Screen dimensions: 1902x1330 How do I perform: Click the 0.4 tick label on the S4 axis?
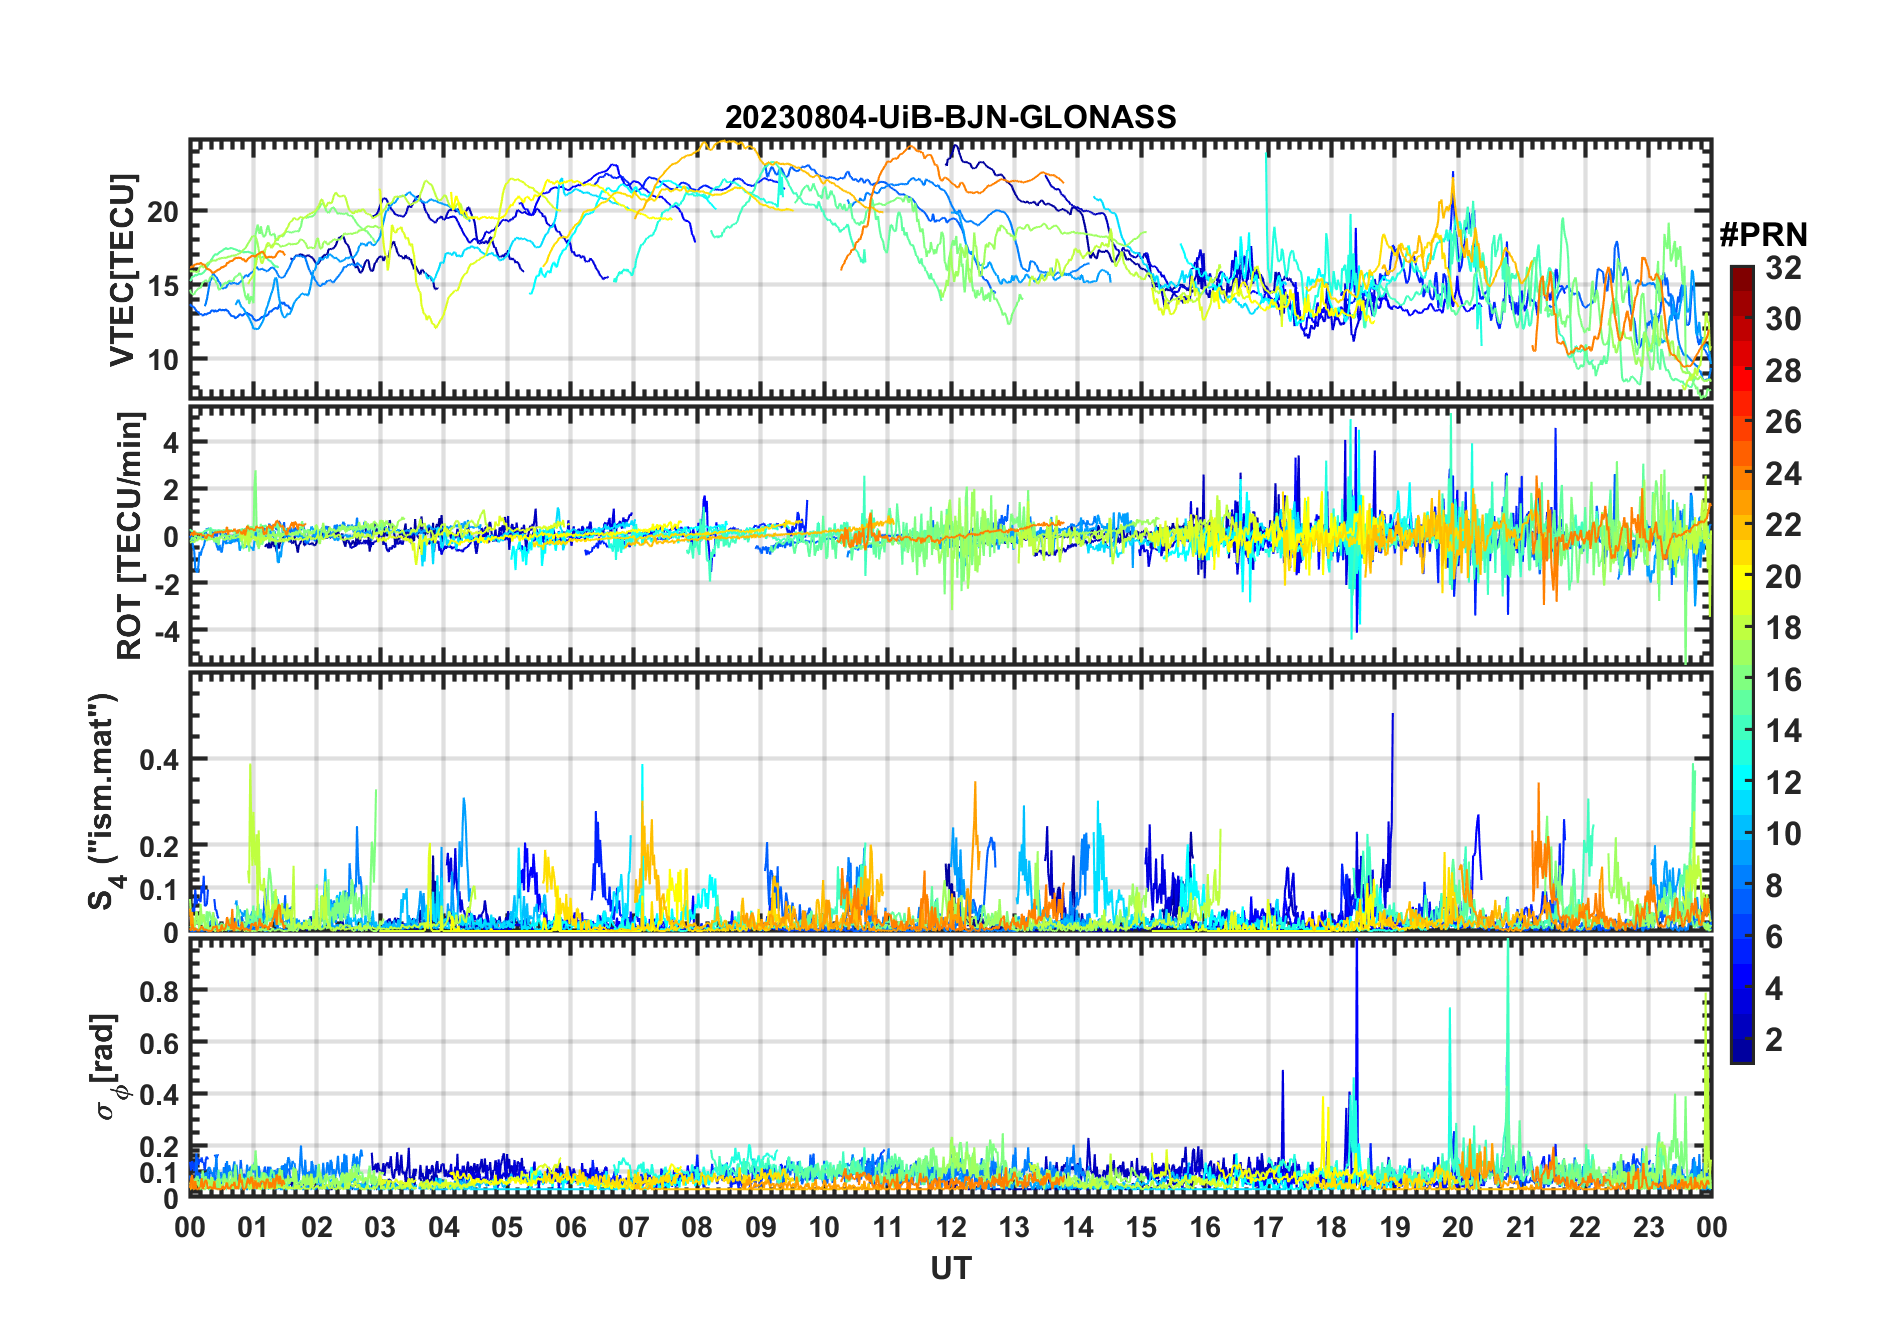tap(159, 760)
